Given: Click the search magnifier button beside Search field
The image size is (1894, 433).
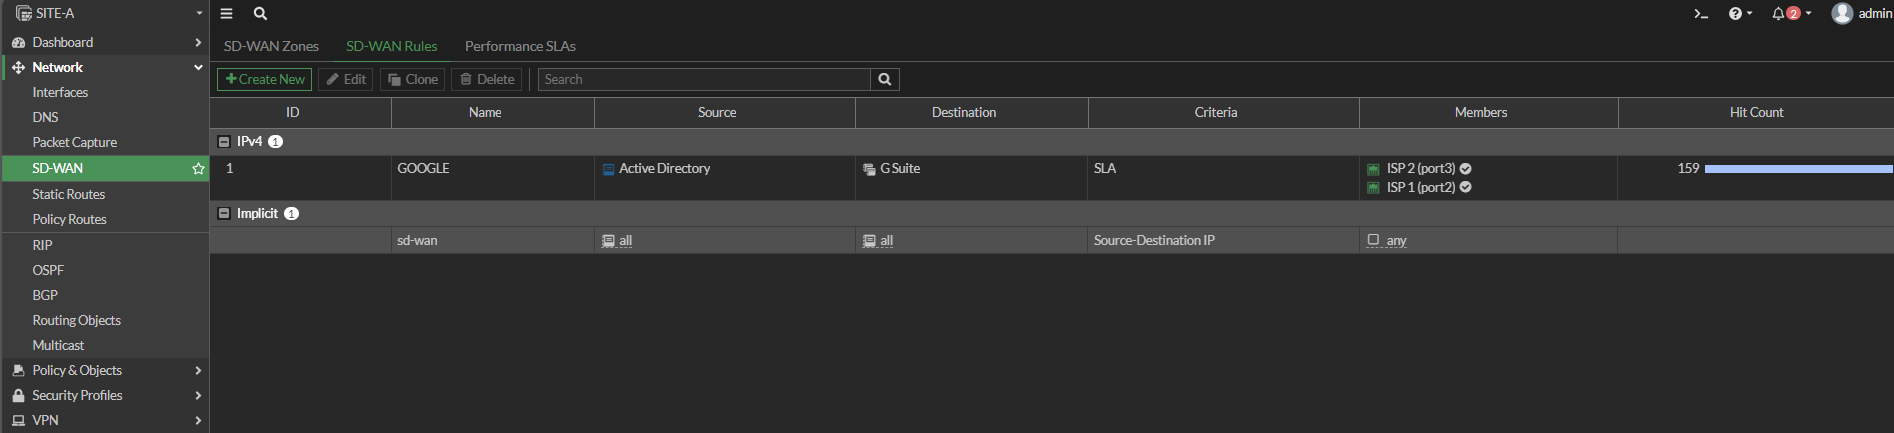Looking at the screenshot, I should click(x=885, y=79).
